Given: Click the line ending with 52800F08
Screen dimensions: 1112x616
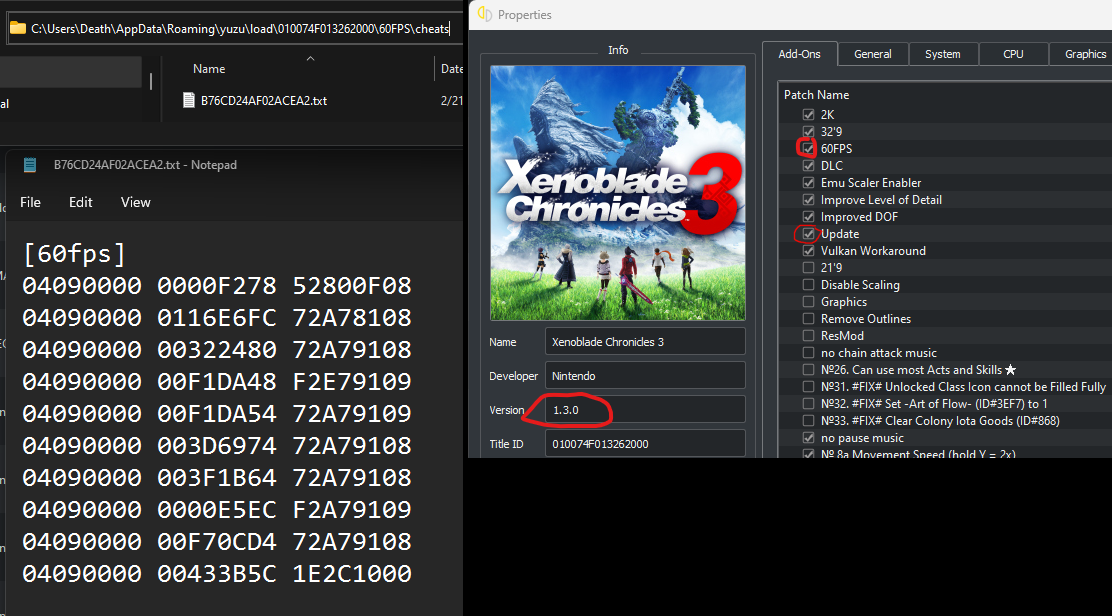Looking at the screenshot, I should (x=217, y=286).
